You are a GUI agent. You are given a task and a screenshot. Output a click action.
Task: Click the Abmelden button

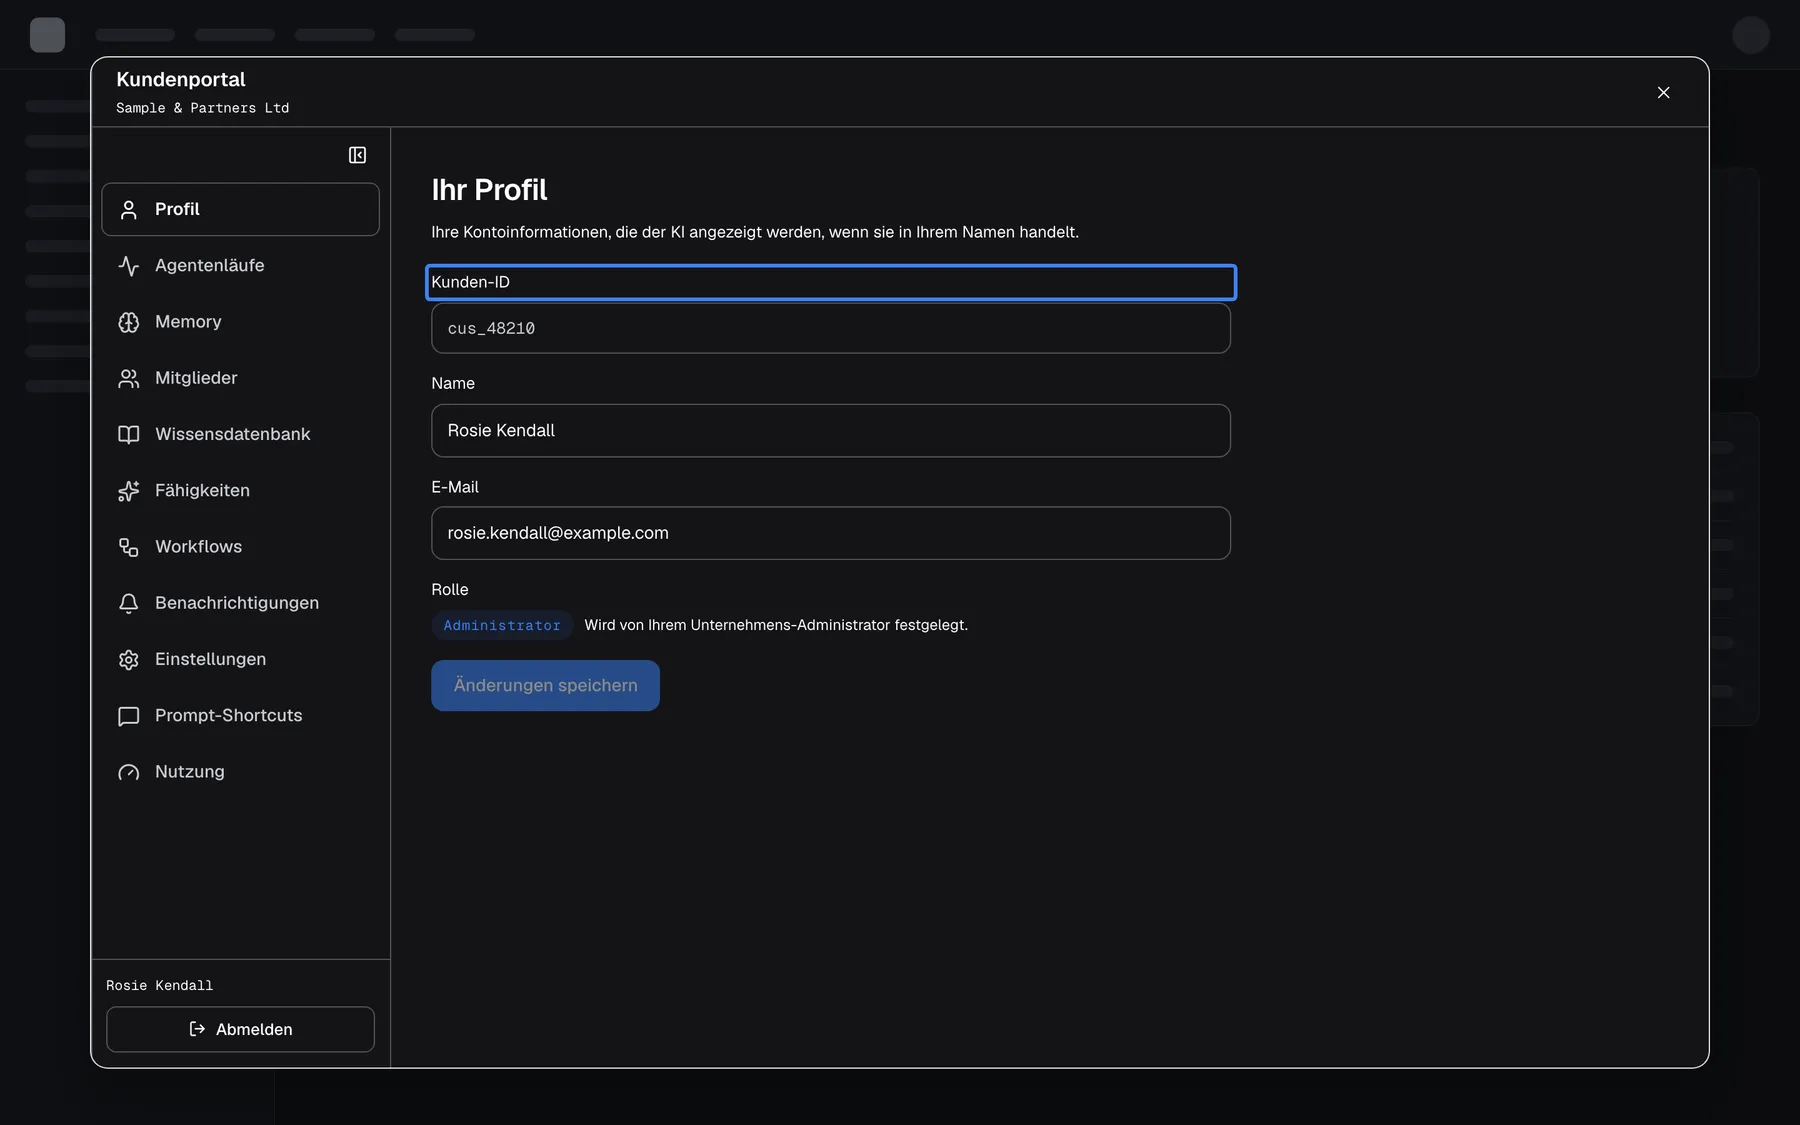pos(240,1029)
